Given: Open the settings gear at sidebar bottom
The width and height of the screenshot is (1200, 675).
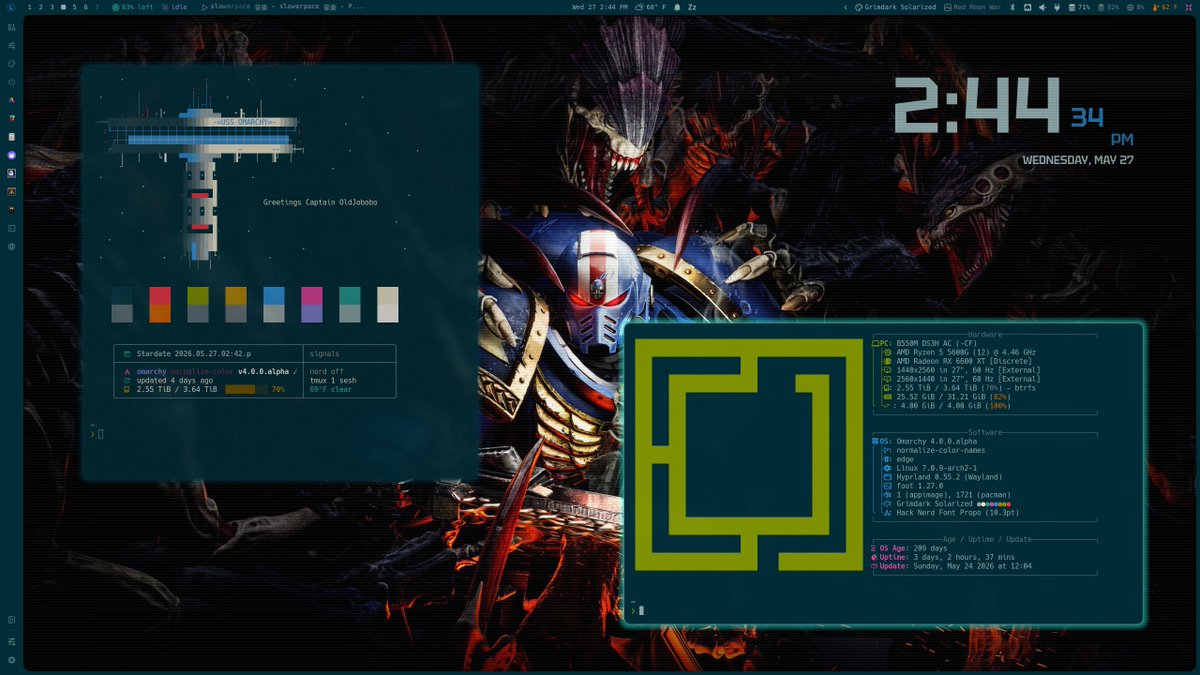Looking at the screenshot, I should coord(11,660).
